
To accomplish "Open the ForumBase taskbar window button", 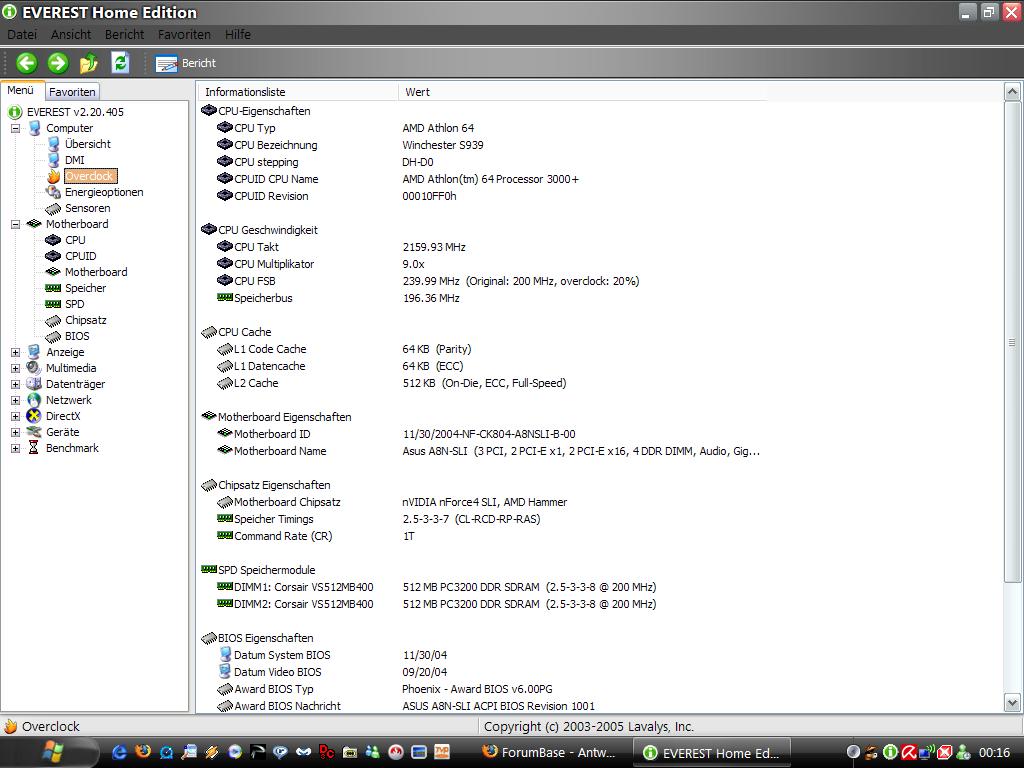I will click(x=552, y=752).
